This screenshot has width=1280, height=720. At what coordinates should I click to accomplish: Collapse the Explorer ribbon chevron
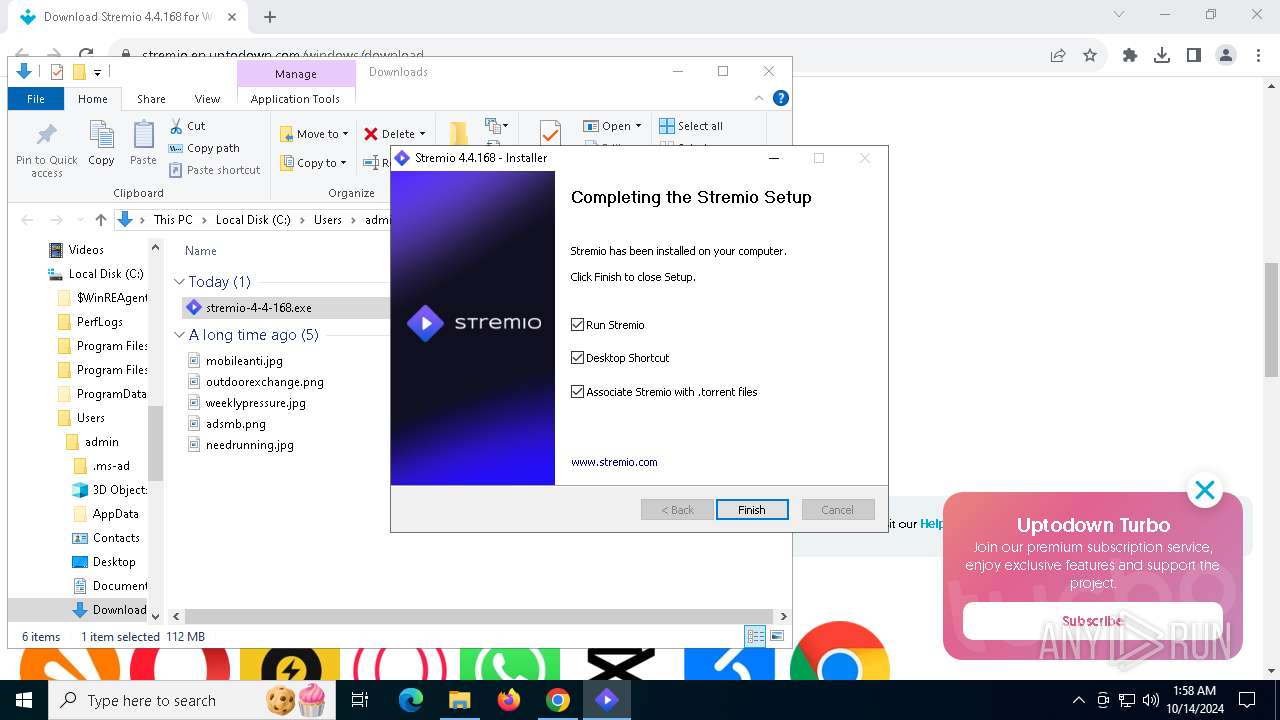759,98
